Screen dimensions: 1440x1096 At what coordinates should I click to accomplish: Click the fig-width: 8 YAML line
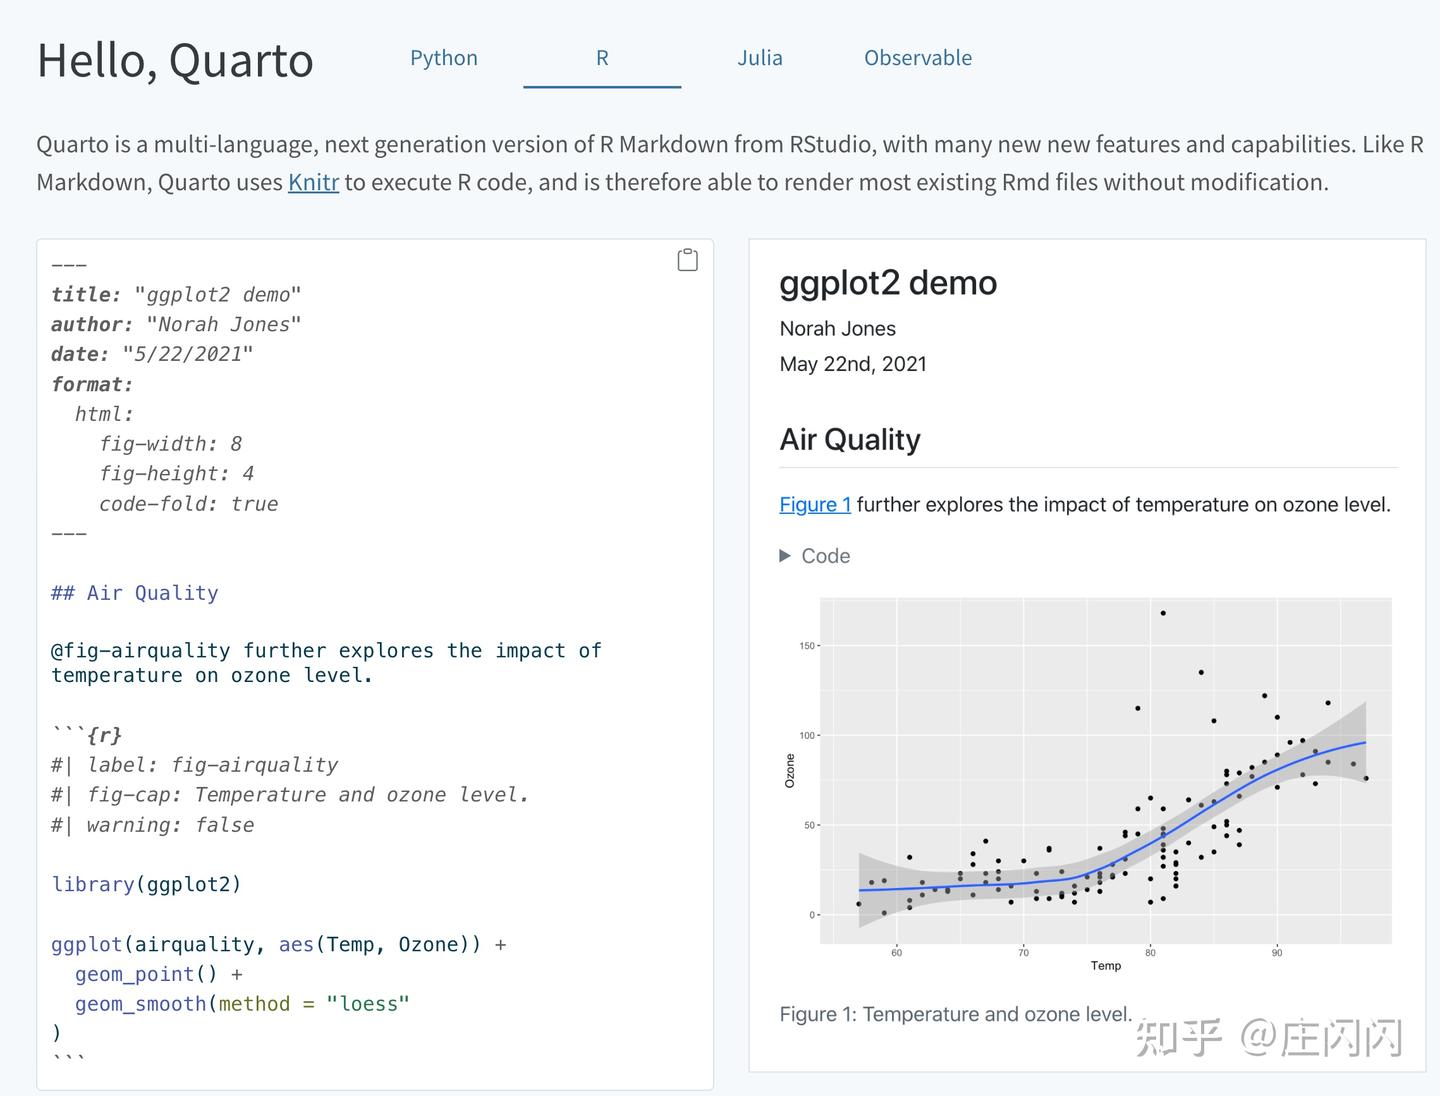pyautogui.click(x=170, y=443)
